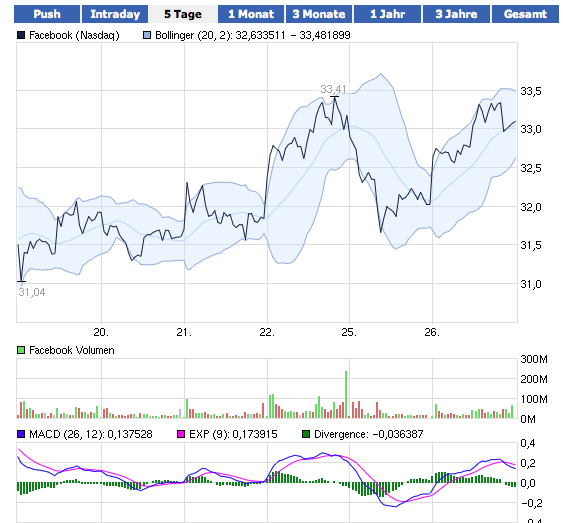
Task: Click the 0M volume axis label
Action: click(528, 419)
